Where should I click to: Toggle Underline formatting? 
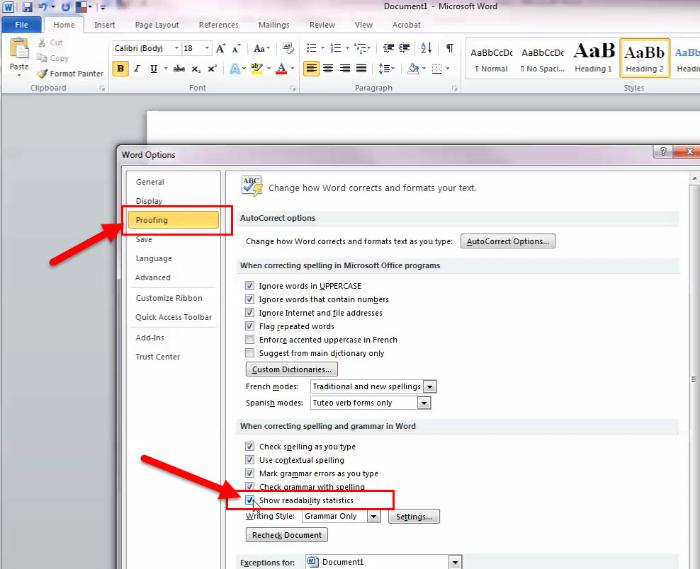coord(154,69)
